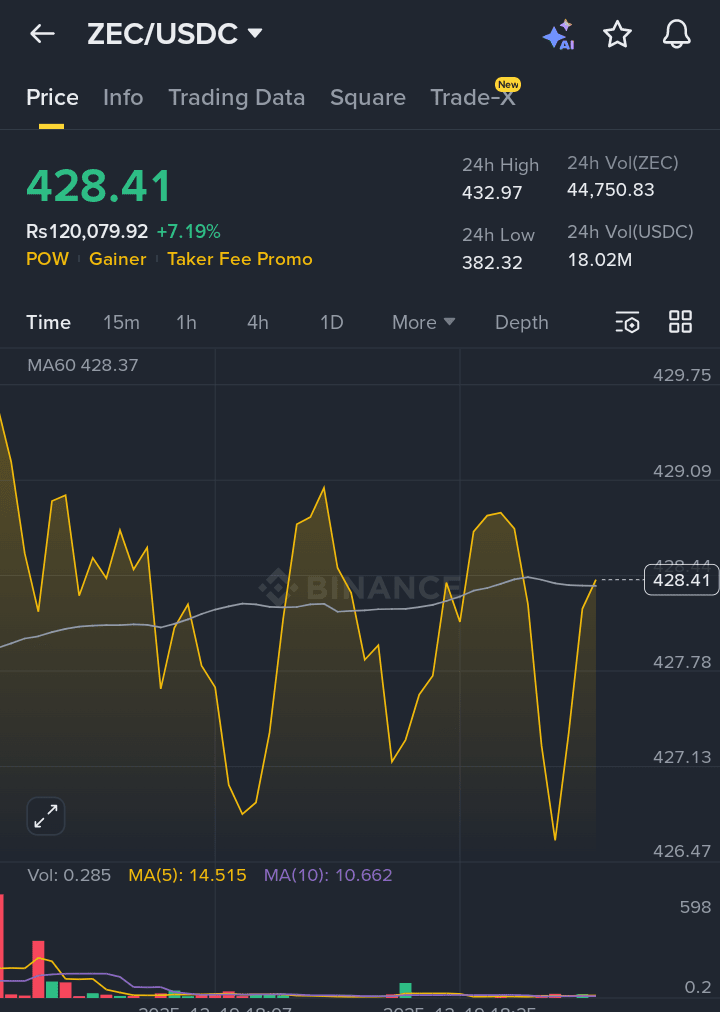Open the four-square grid layout icon
This screenshot has width=720, height=1012.
pos(680,321)
